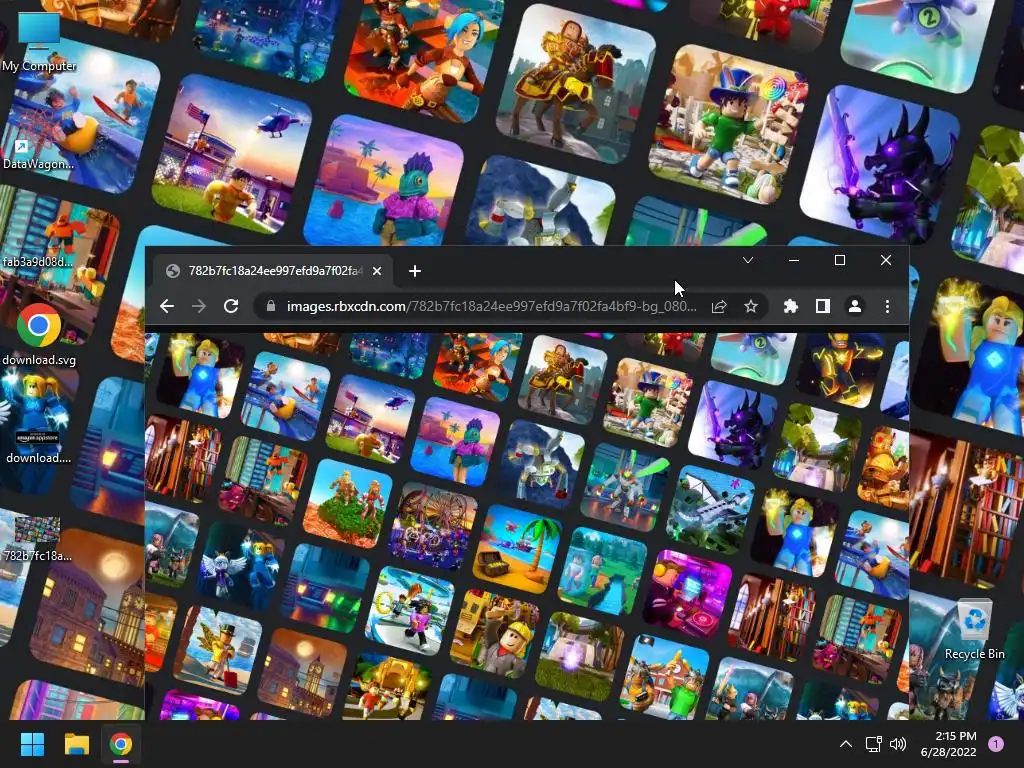This screenshot has height=768, width=1024.
Task: Open the notification badge in the taskbar
Action: pyautogui.click(x=996, y=744)
